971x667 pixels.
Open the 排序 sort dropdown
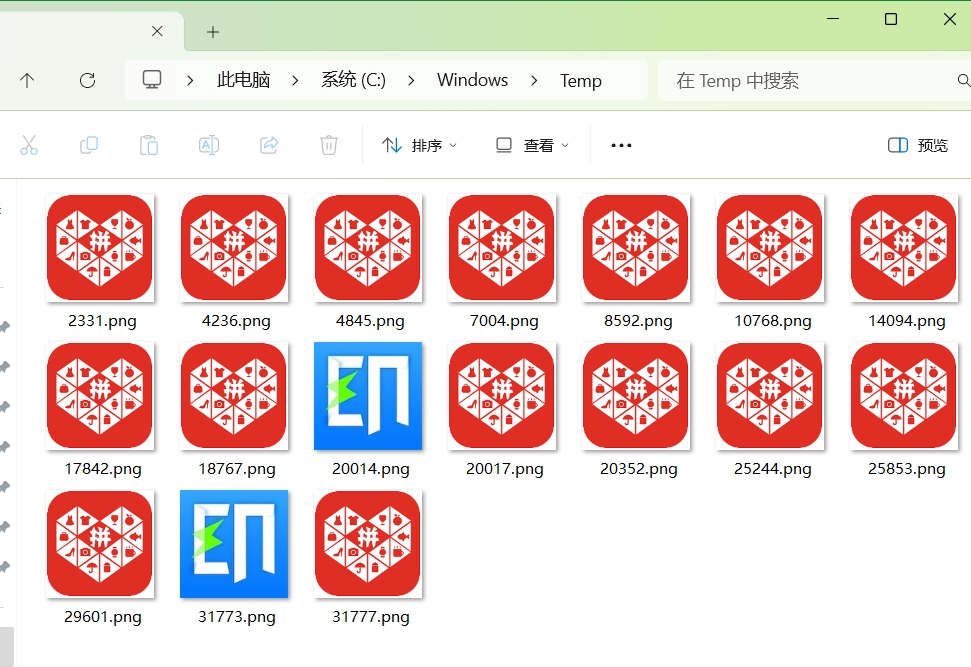coord(420,145)
